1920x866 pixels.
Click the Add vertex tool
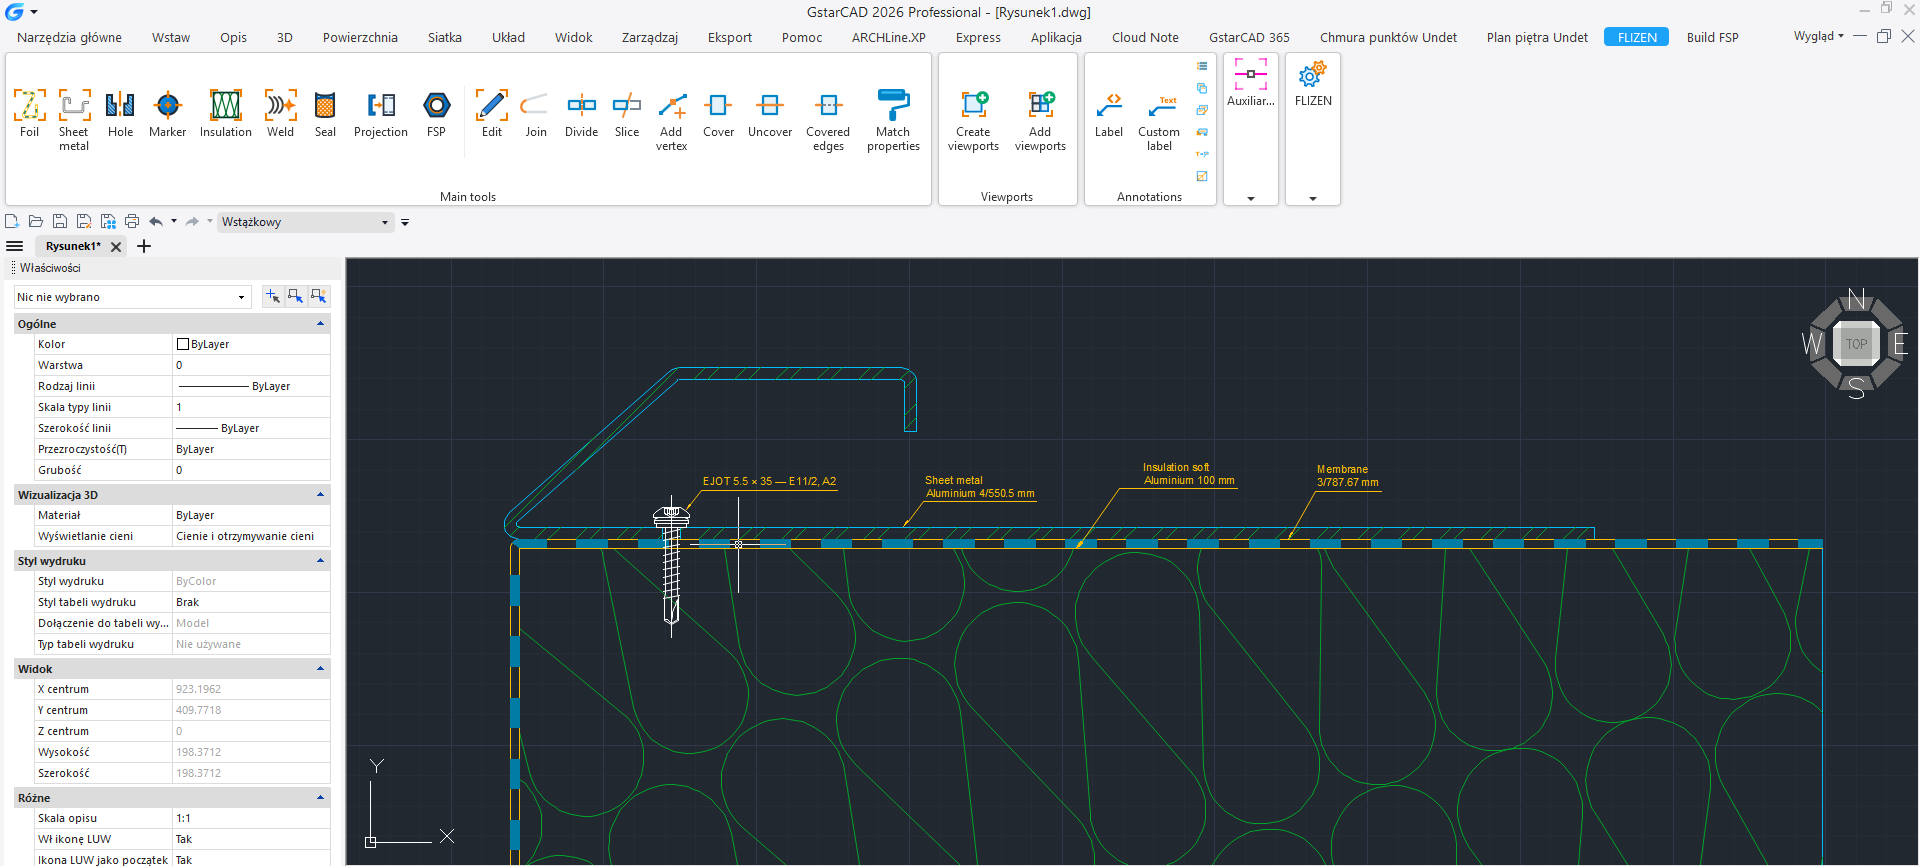pyautogui.click(x=672, y=120)
